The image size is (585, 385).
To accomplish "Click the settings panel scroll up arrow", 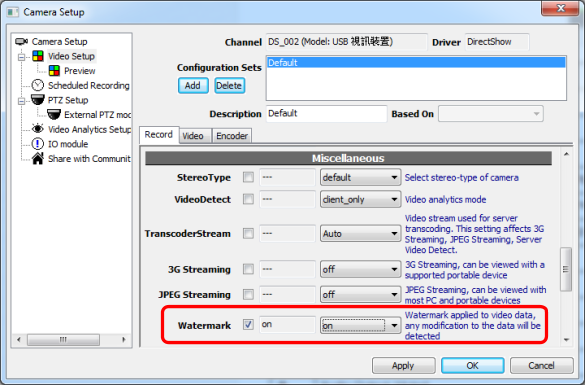I will coord(566,154).
